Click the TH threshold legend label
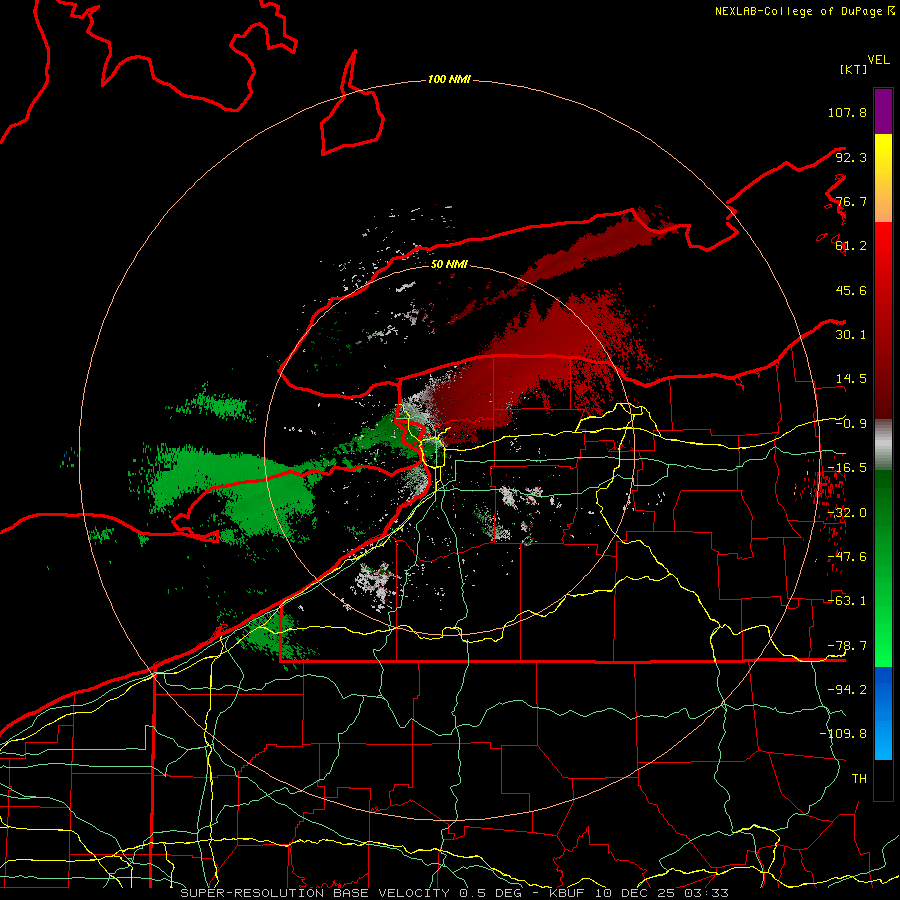 pos(859,779)
